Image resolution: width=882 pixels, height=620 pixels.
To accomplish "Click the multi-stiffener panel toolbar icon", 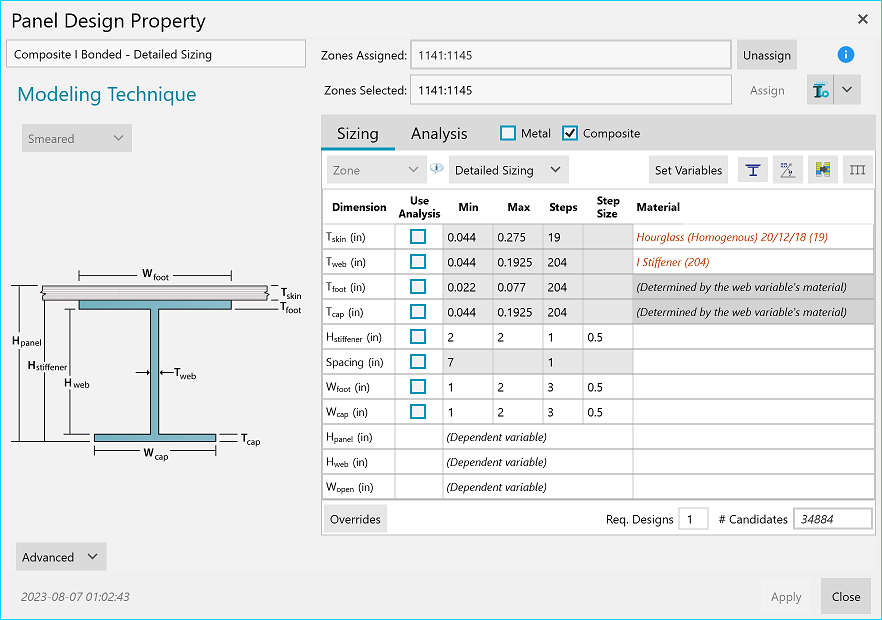I will click(x=857, y=170).
